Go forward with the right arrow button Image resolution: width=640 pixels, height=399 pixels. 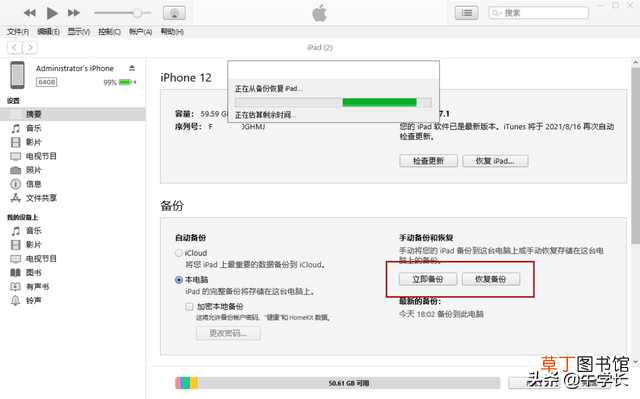(x=30, y=48)
